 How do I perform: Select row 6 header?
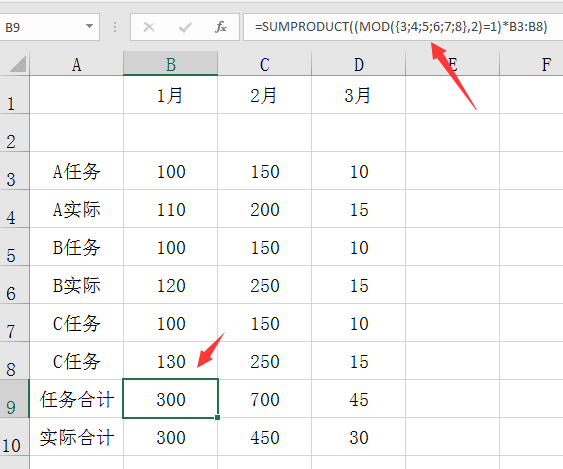click(x=14, y=285)
